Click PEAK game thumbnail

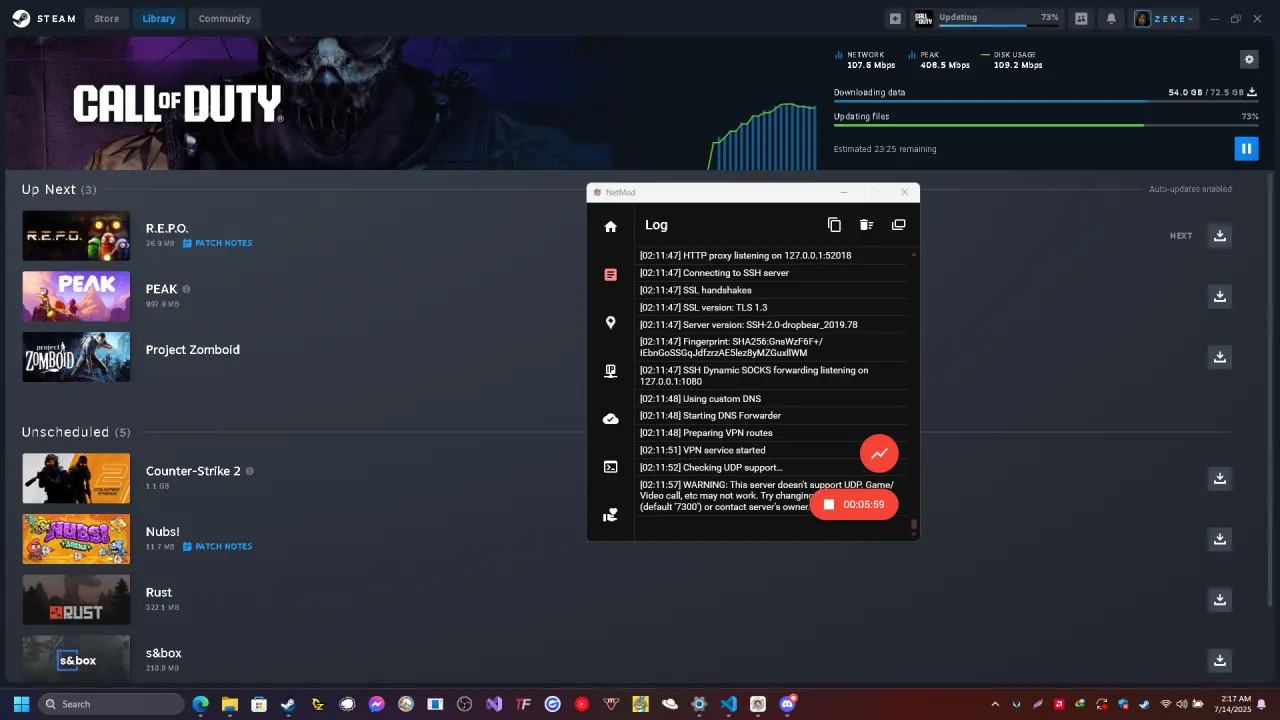76,296
